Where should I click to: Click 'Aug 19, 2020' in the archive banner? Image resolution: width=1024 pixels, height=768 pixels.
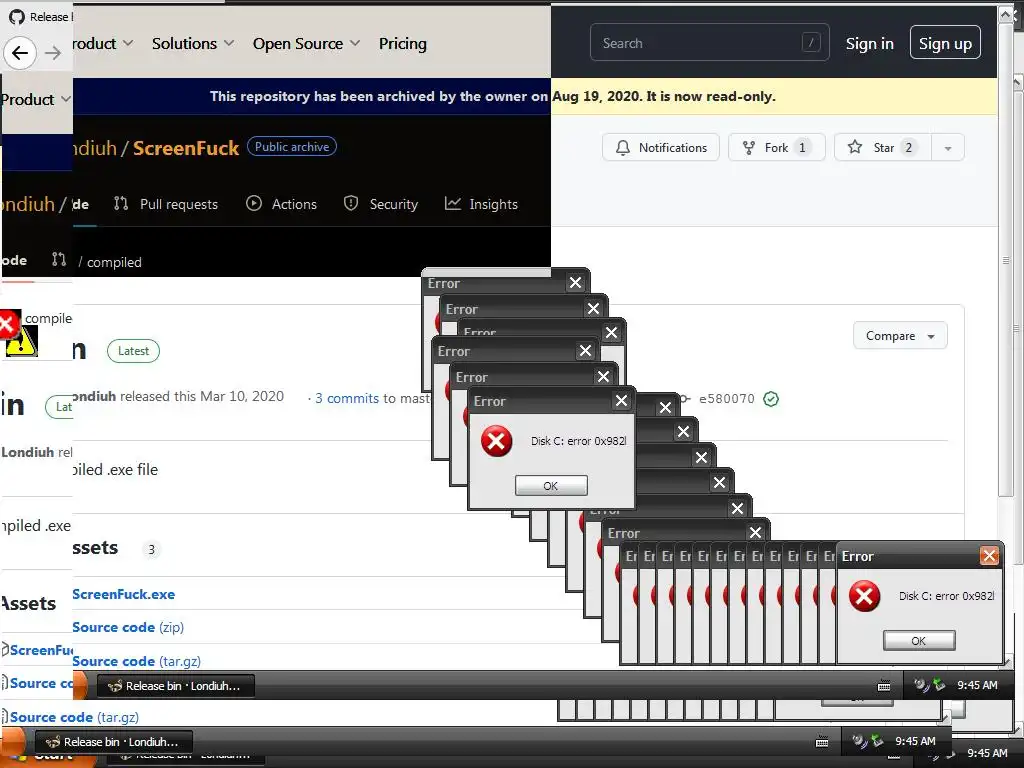(x=597, y=97)
